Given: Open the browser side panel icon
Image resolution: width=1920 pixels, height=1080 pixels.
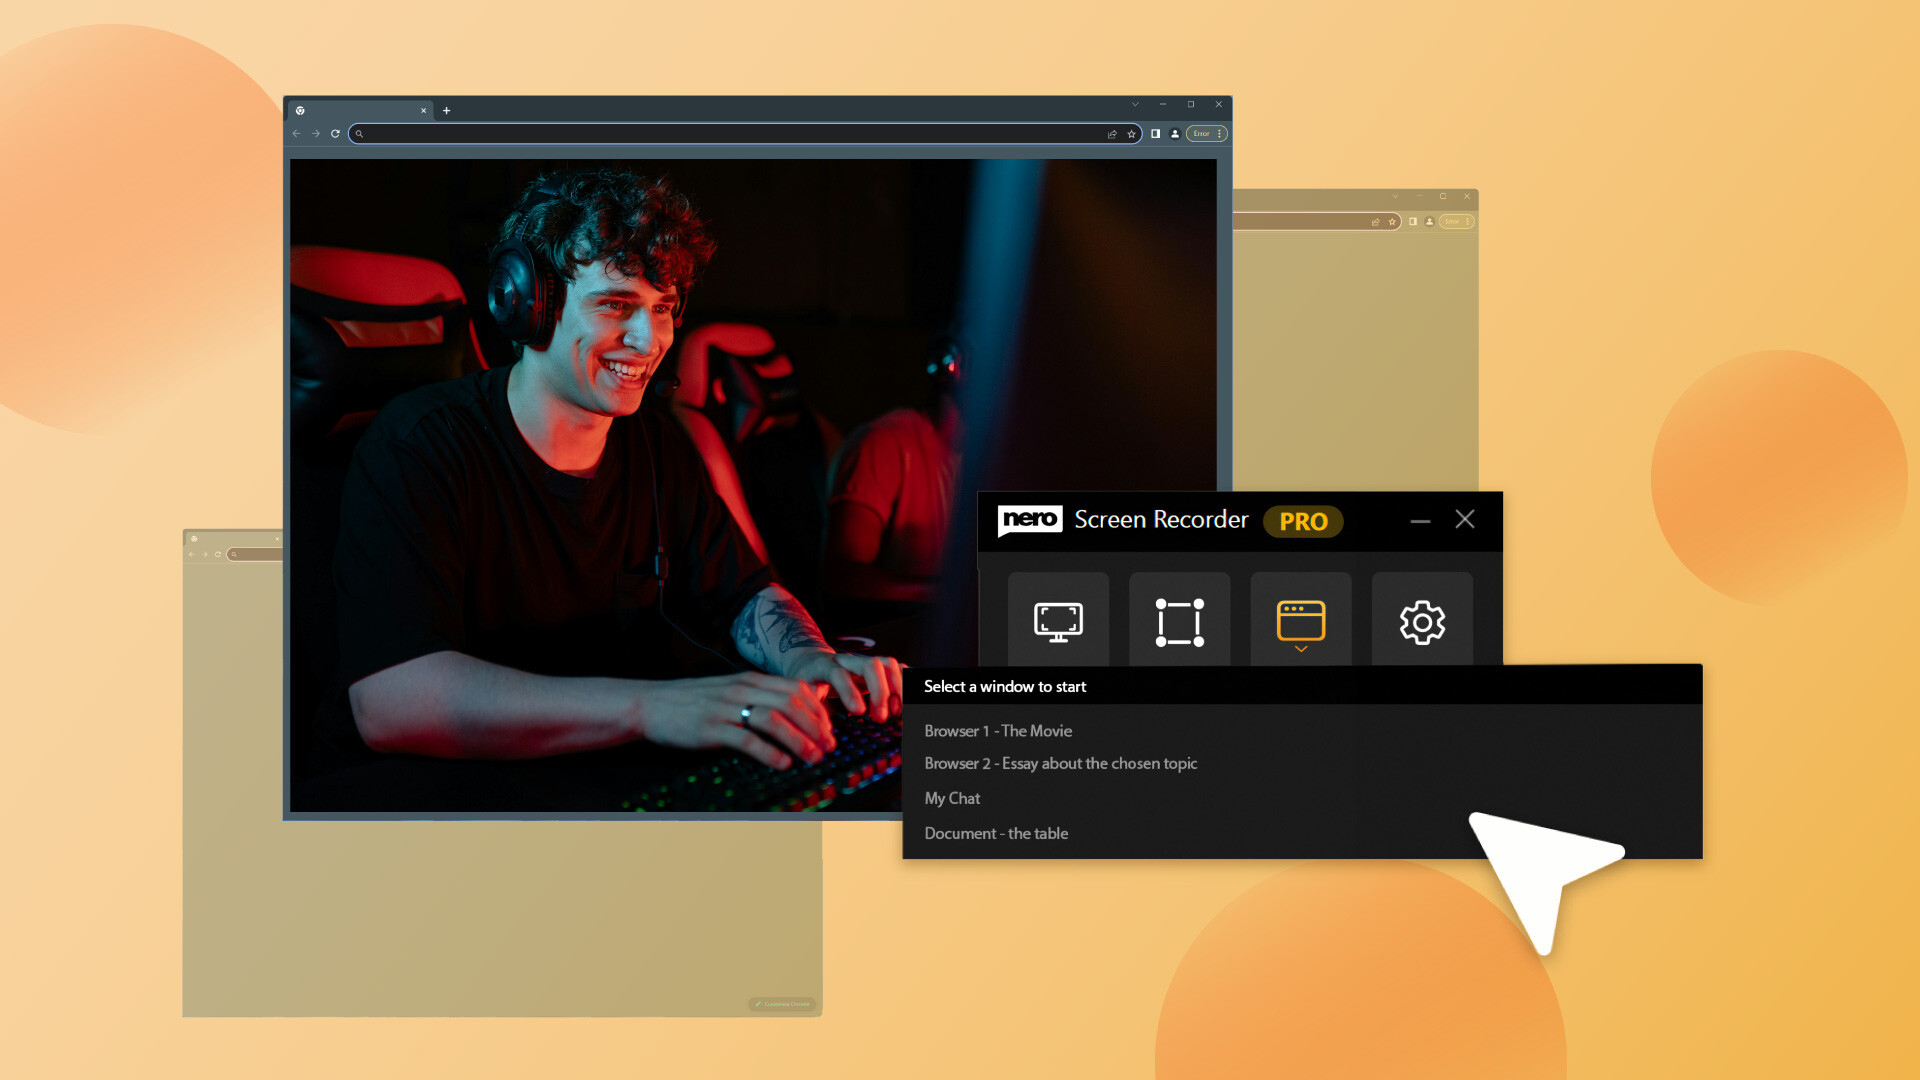Looking at the screenshot, I should pyautogui.click(x=1155, y=133).
